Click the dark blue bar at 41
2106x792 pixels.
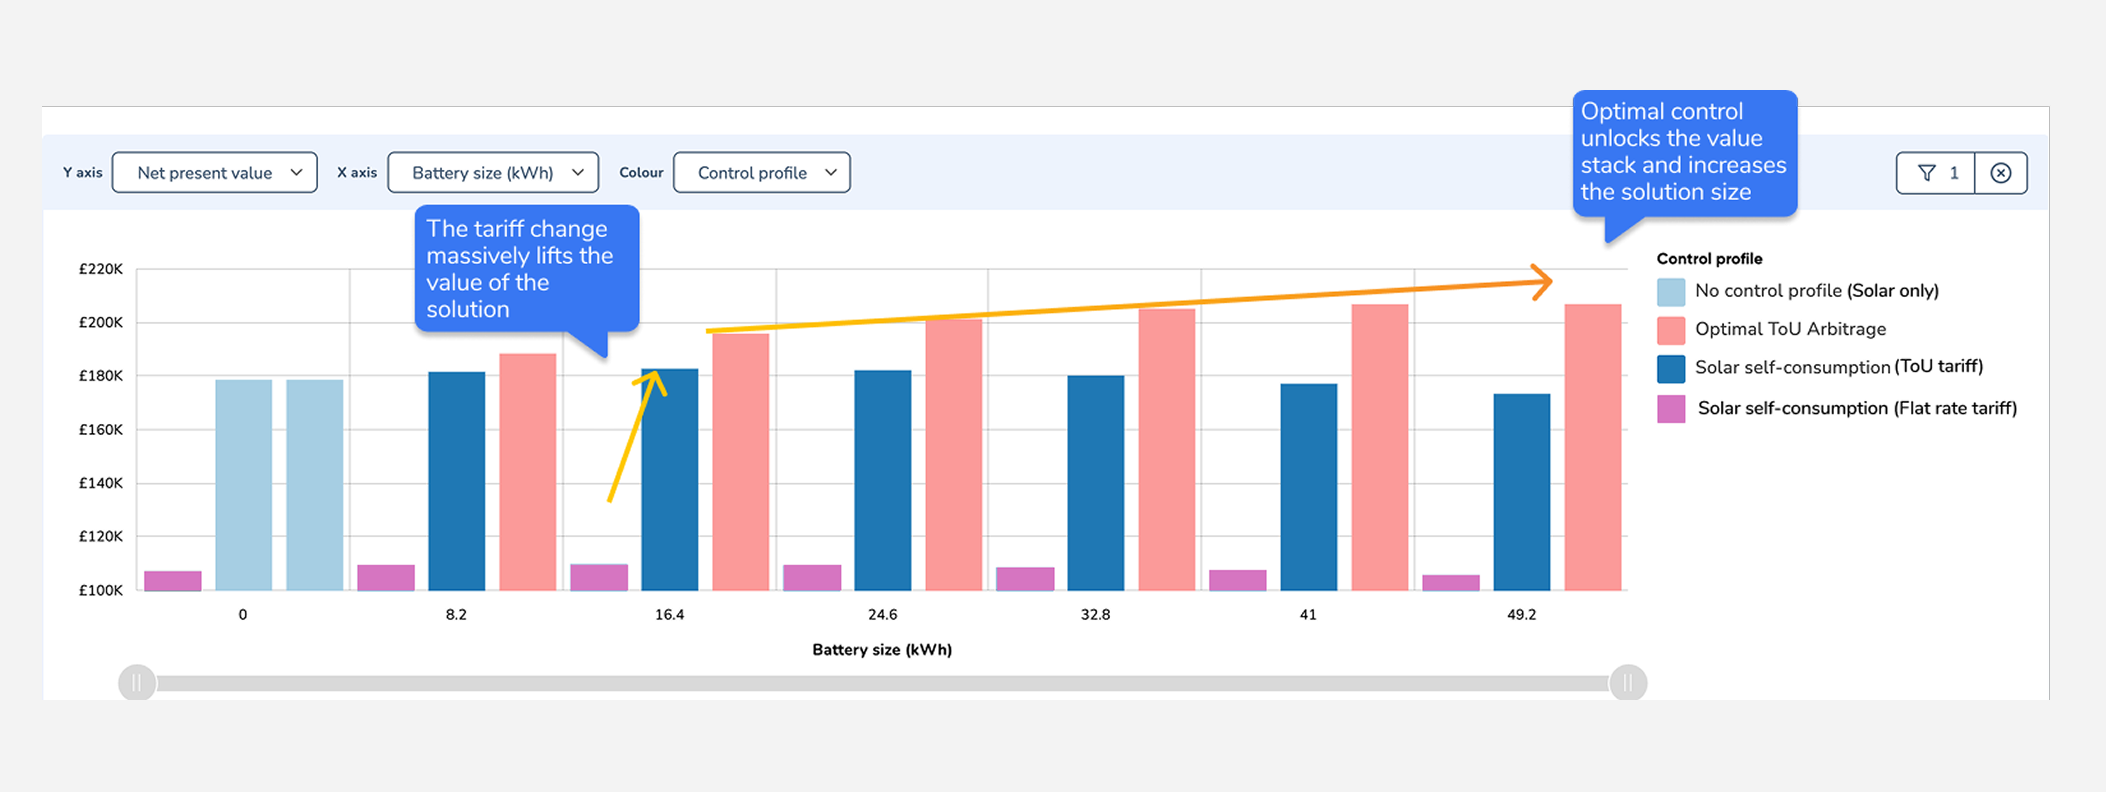[1308, 487]
